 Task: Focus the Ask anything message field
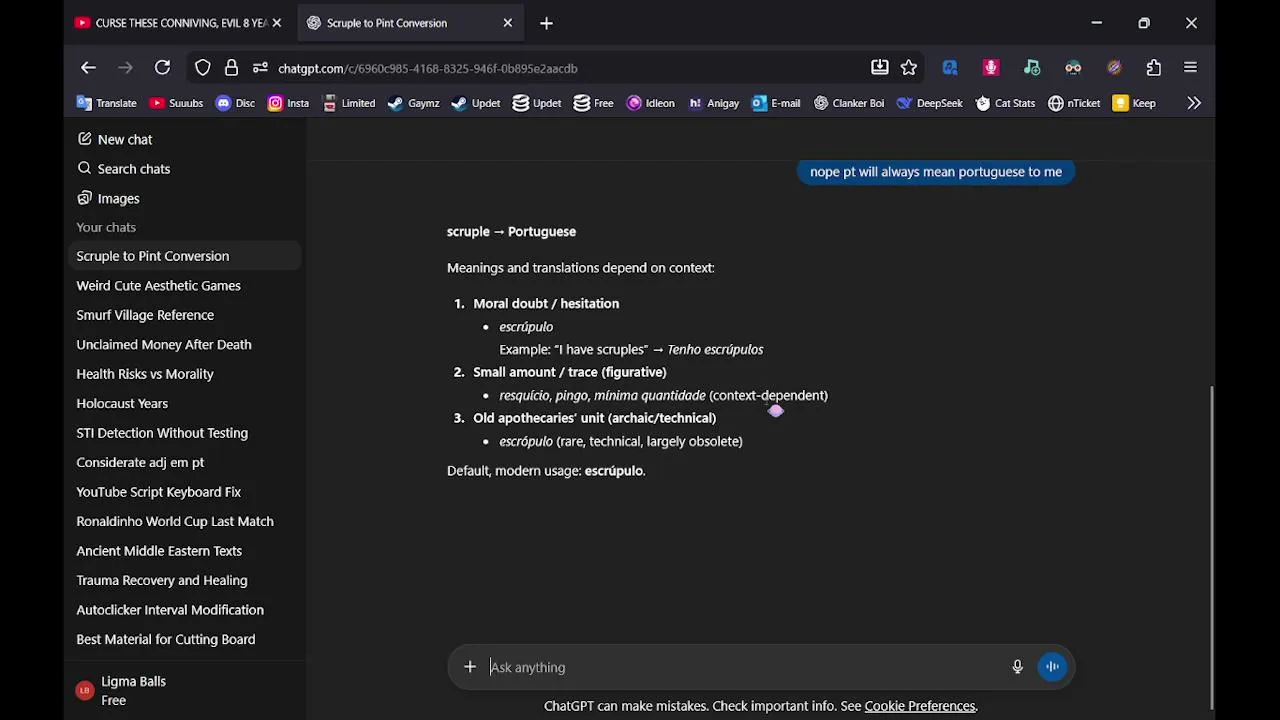coord(745,667)
